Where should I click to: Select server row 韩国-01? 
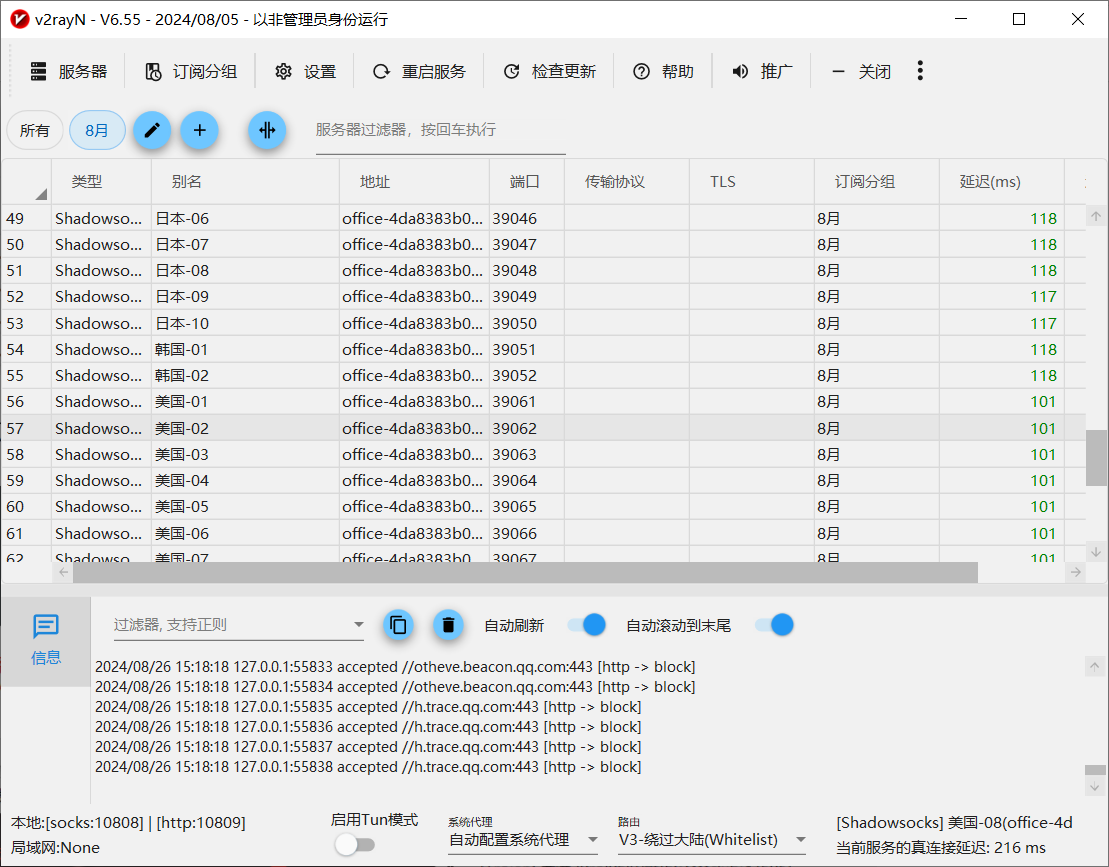tap(543, 349)
